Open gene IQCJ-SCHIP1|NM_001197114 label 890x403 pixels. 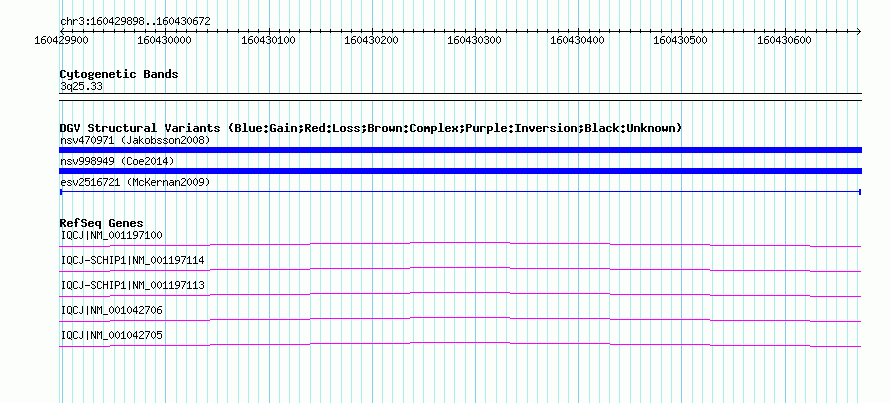click(132, 261)
